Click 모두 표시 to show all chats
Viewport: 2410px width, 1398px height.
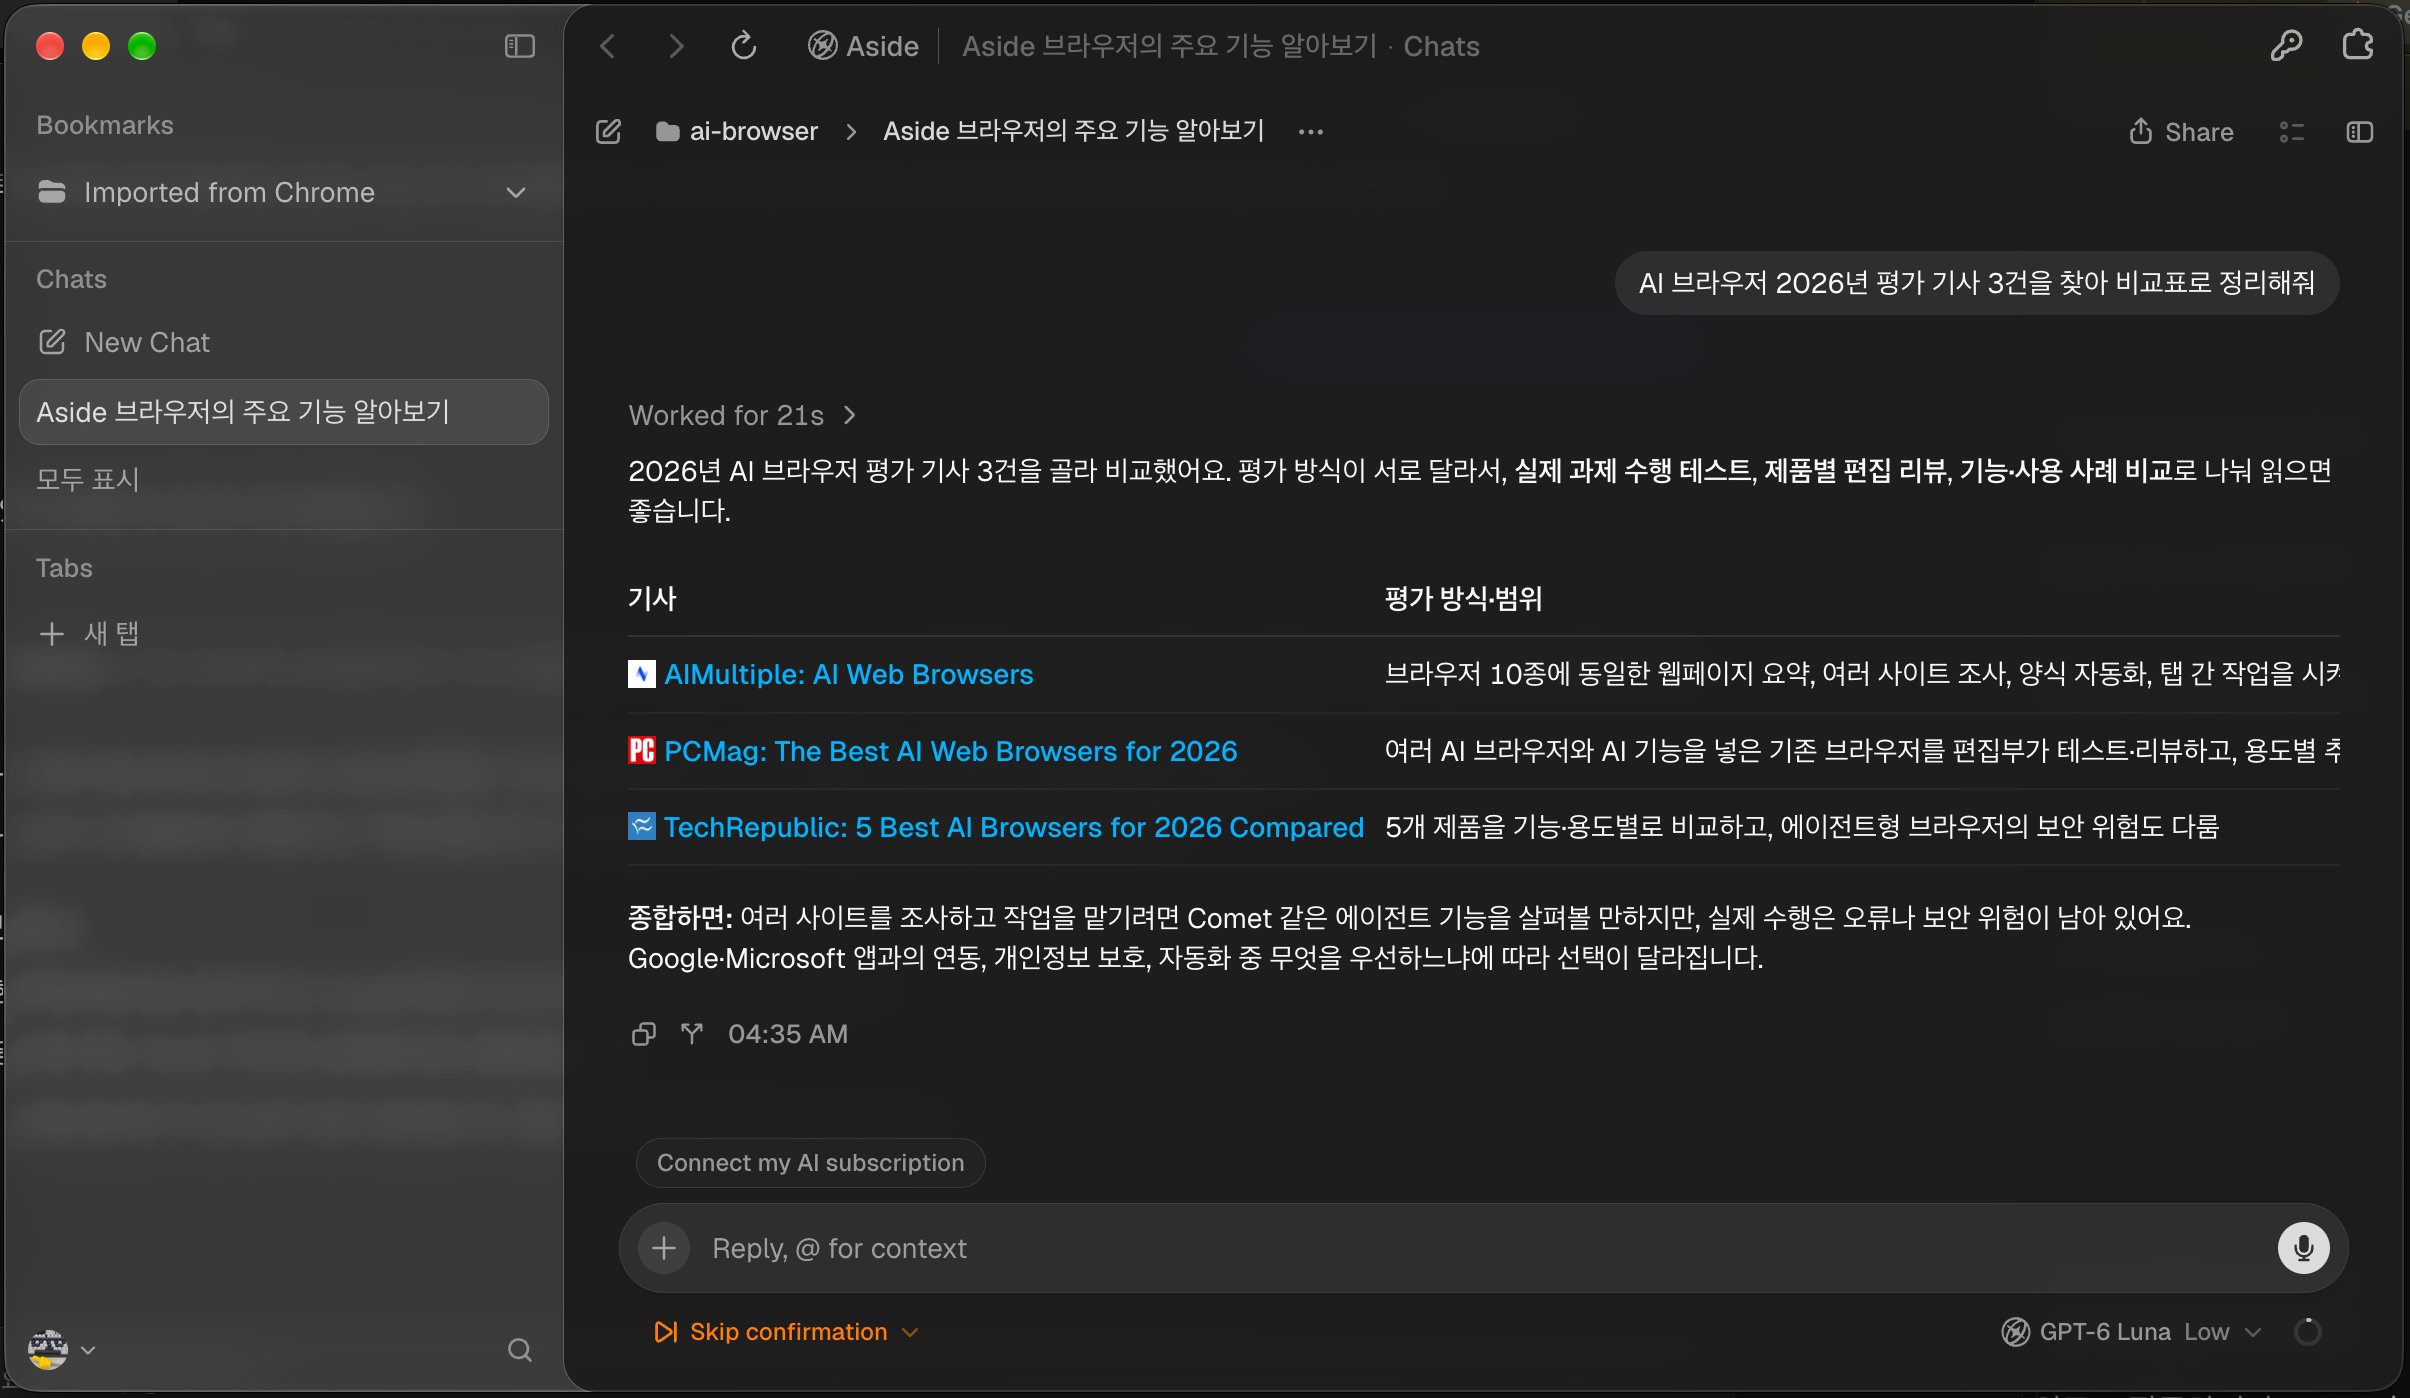click(88, 479)
